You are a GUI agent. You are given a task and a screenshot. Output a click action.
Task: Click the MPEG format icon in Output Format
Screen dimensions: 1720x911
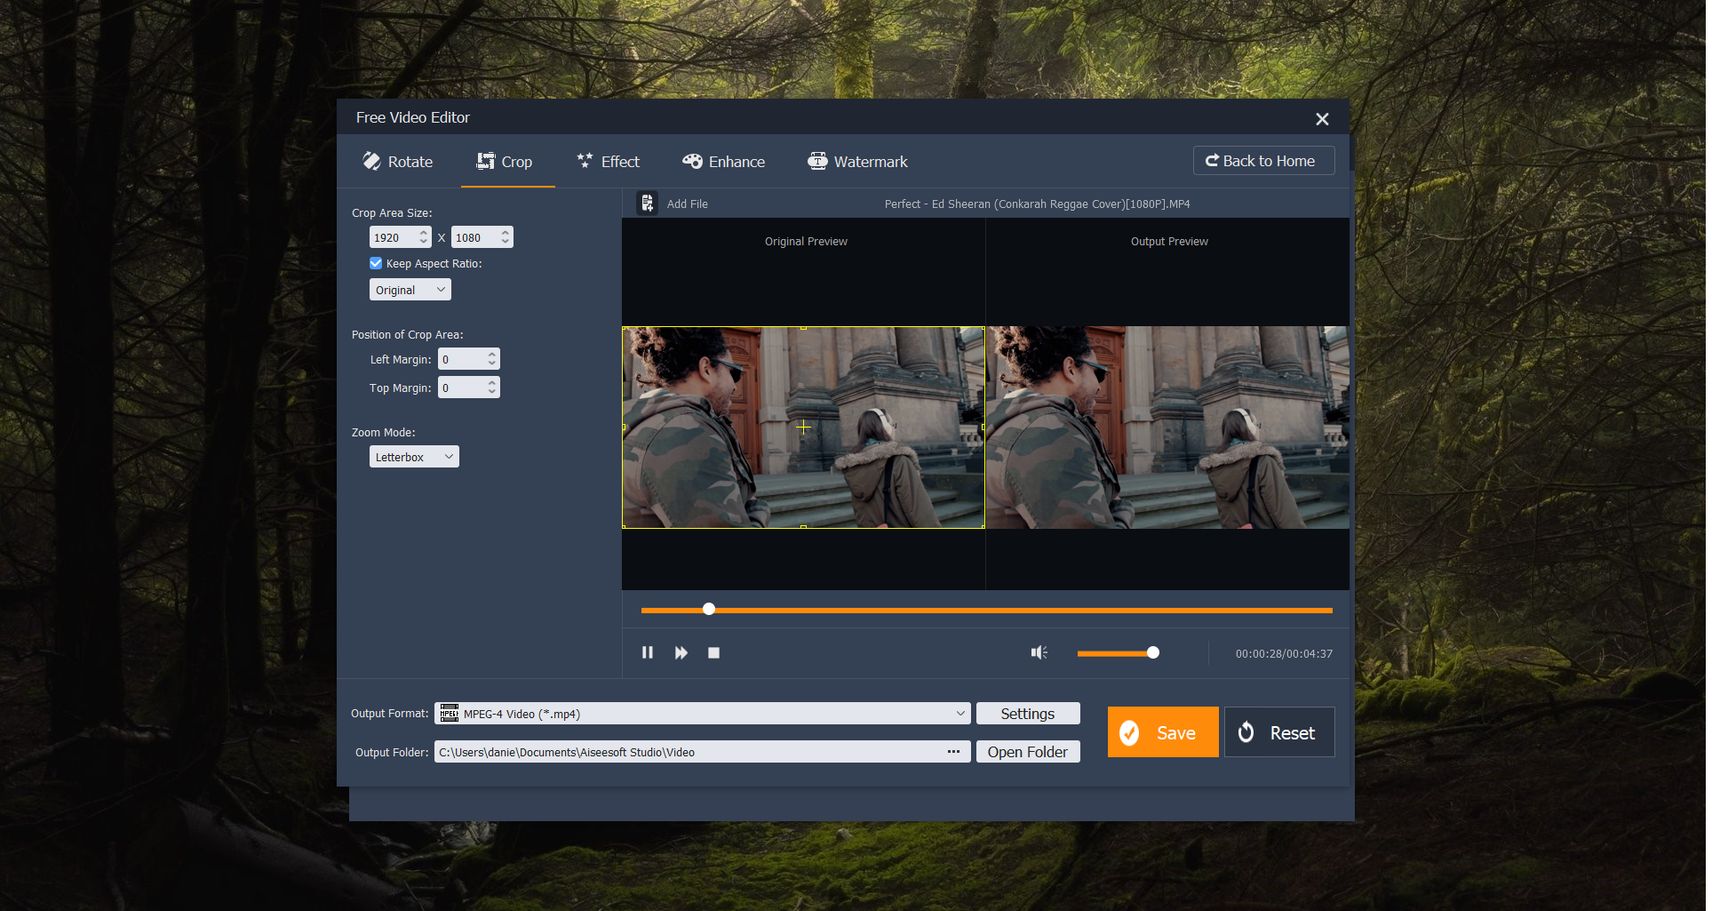[x=449, y=713]
